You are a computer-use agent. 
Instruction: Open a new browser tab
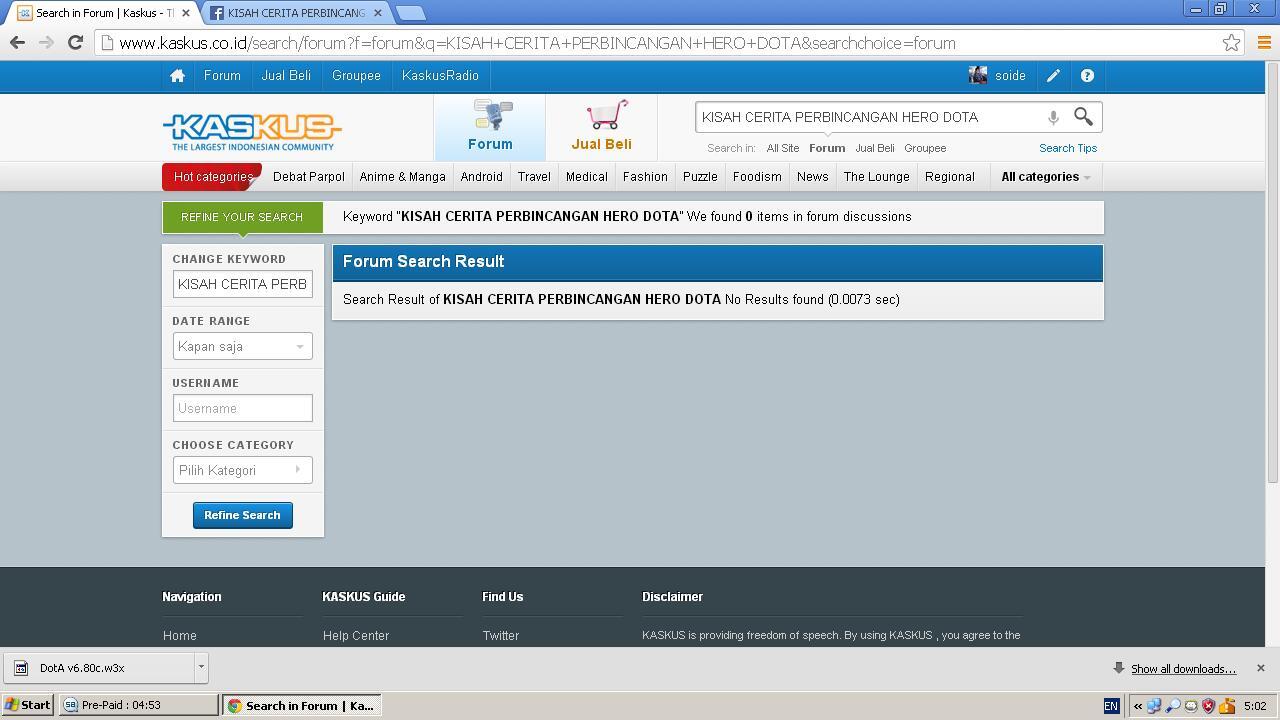click(x=410, y=13)
